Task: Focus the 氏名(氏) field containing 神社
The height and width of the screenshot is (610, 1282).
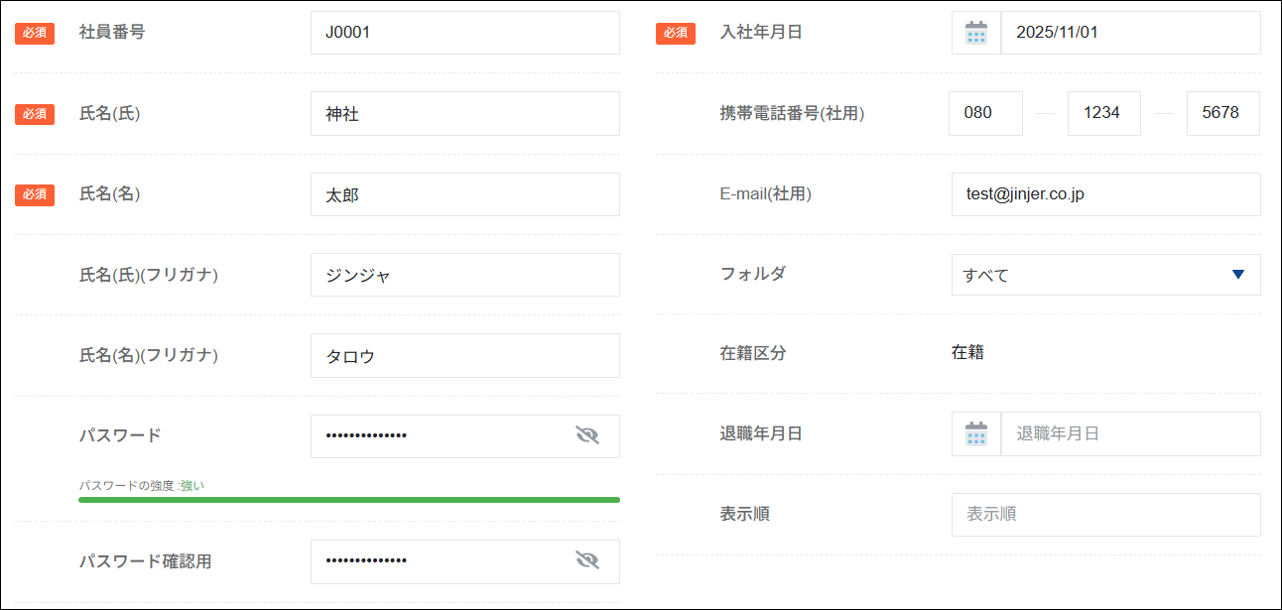Action: tap(465, 114)
